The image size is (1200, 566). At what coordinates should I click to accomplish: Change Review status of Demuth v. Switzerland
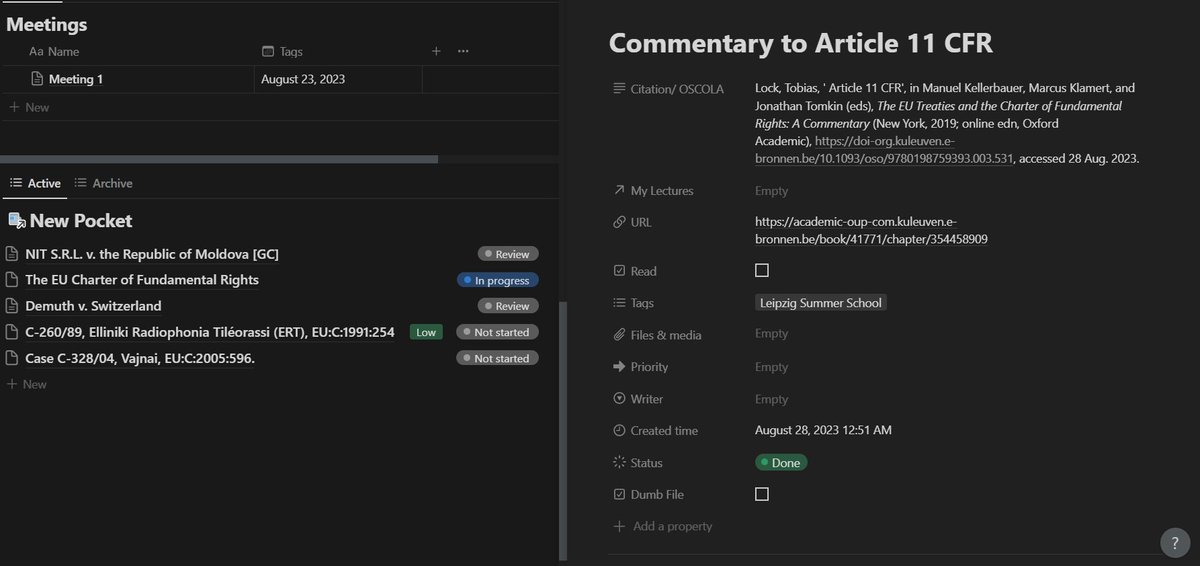point(508,306)
